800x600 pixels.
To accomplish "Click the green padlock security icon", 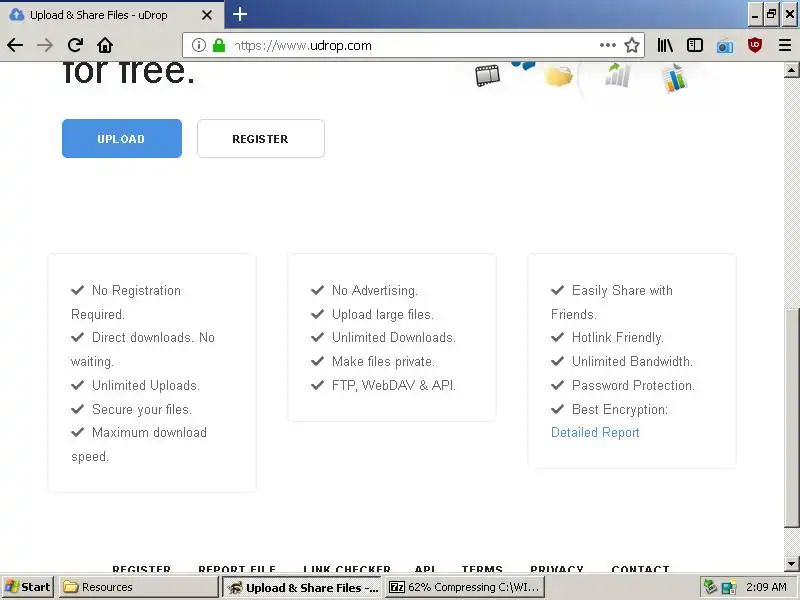I will (219, 45).
